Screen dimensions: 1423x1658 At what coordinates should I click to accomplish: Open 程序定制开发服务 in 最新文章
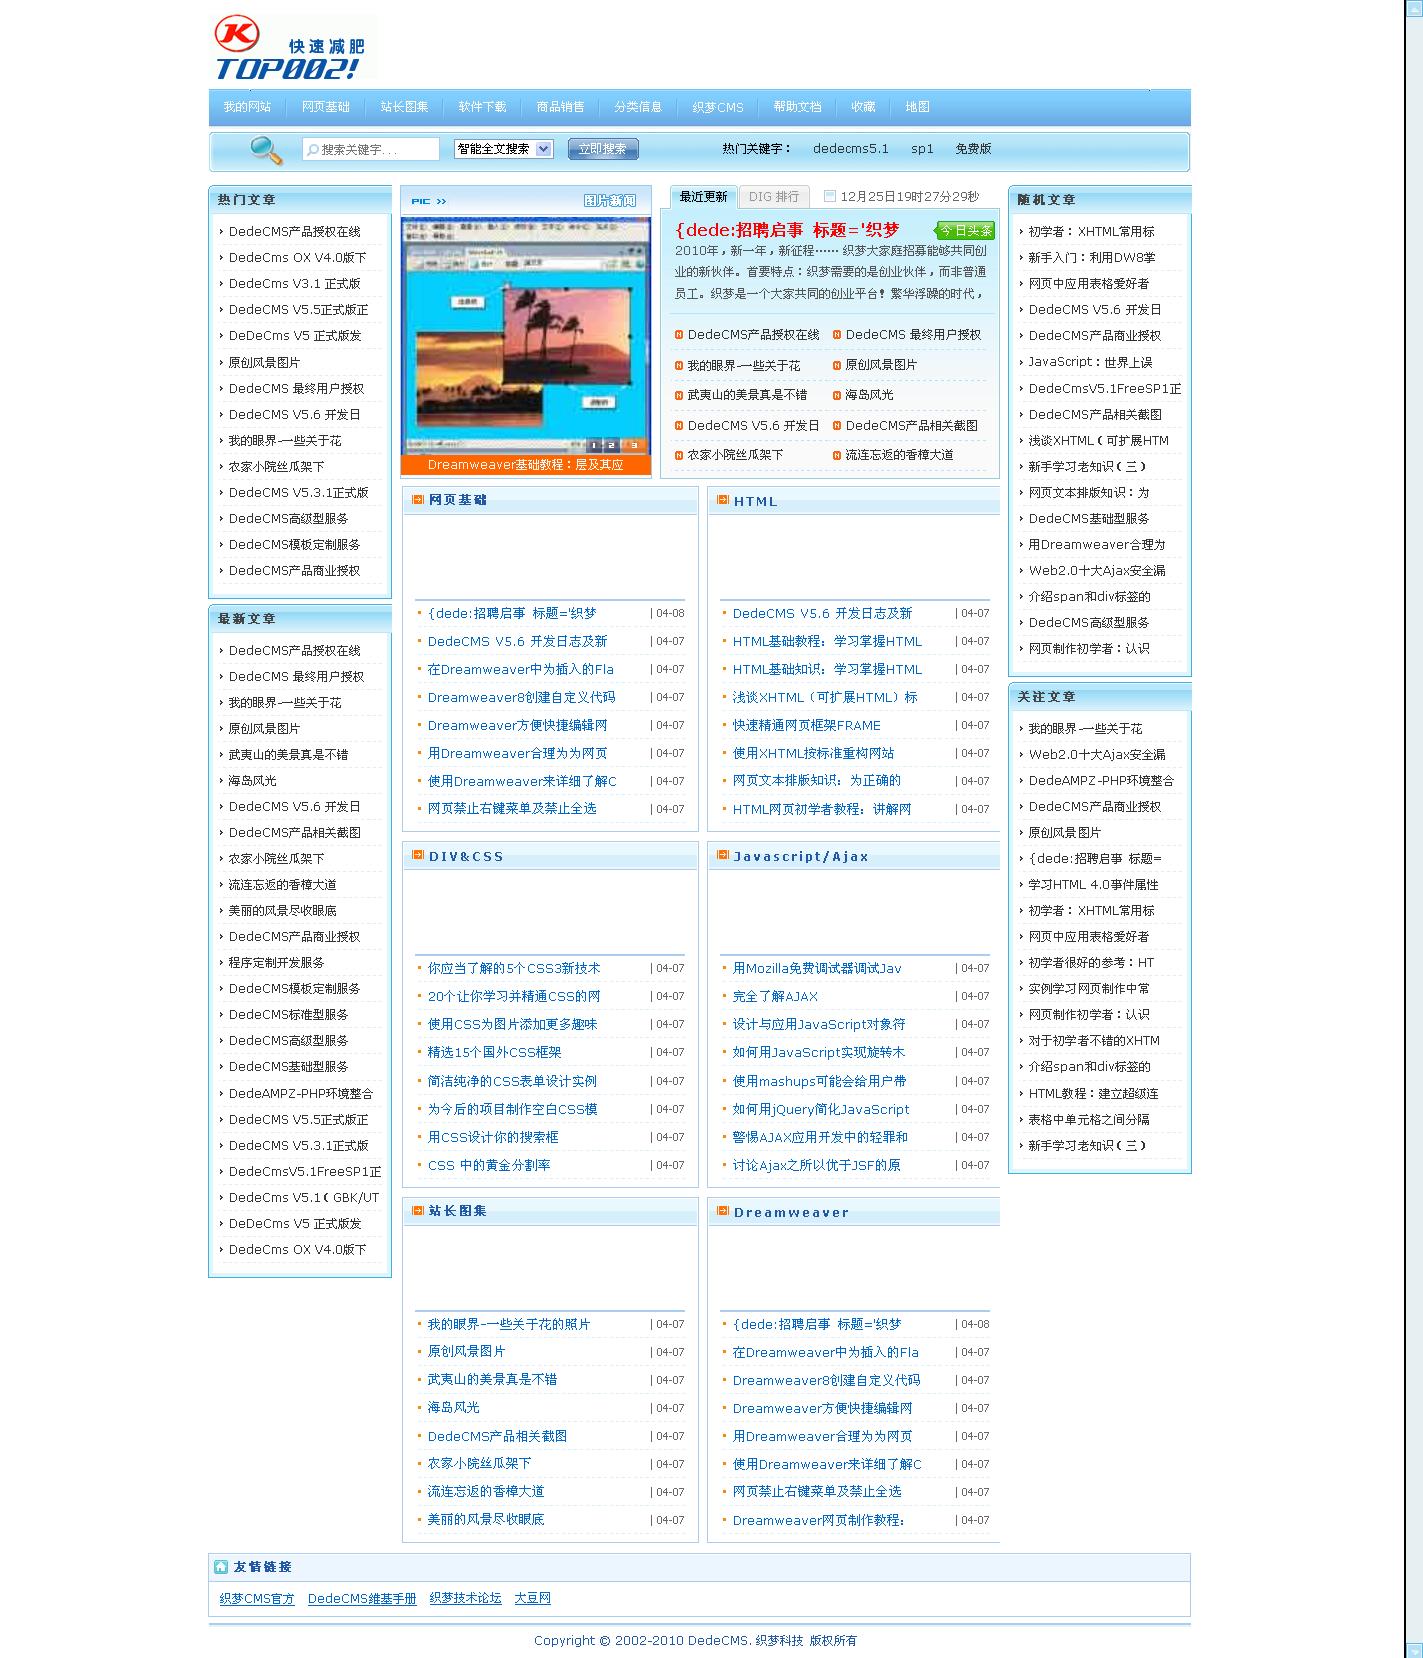click(276, 963)
